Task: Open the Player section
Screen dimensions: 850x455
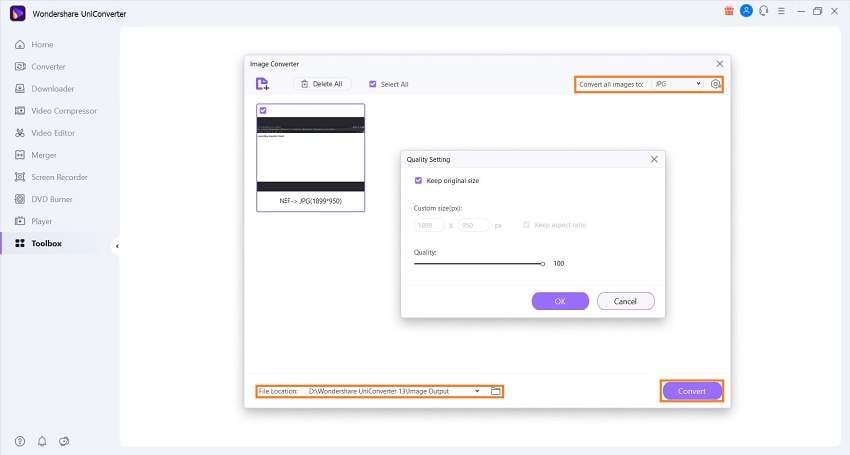Action: (34, 221)
